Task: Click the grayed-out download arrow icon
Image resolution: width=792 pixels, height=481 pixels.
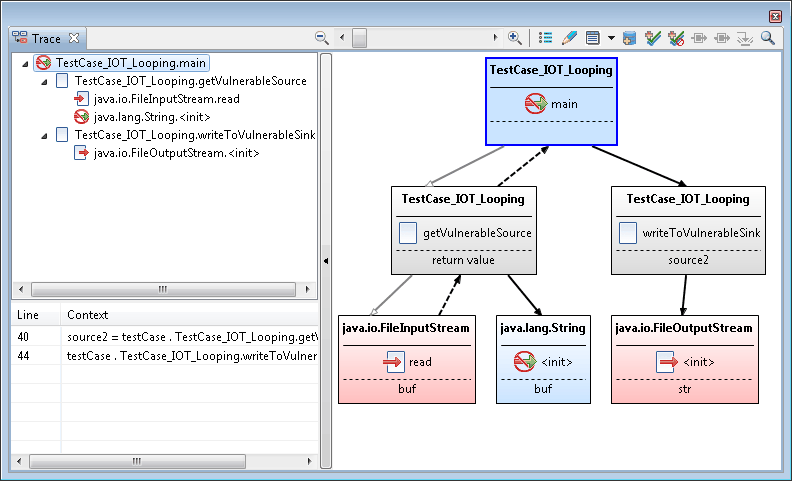Action: click(745, 38)
